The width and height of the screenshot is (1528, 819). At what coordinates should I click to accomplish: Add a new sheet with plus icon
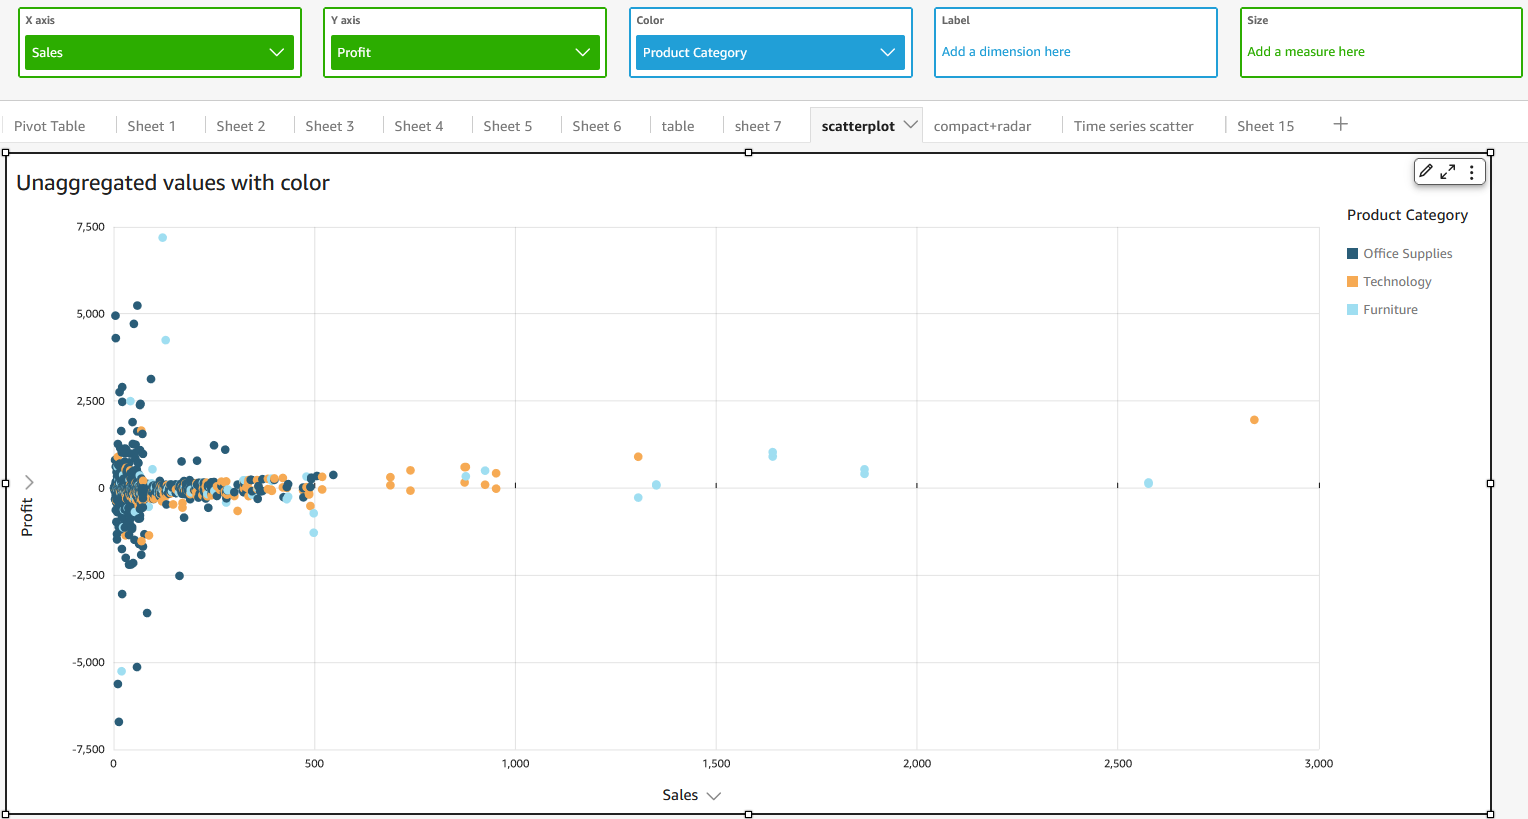1341,124
